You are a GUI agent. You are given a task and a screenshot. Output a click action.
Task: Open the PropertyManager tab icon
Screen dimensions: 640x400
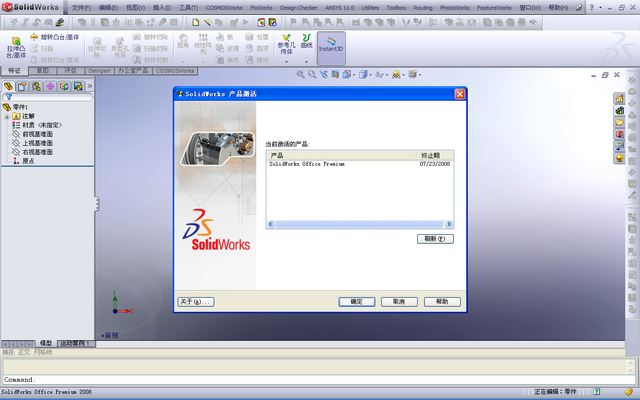click(x=22, y=86)
